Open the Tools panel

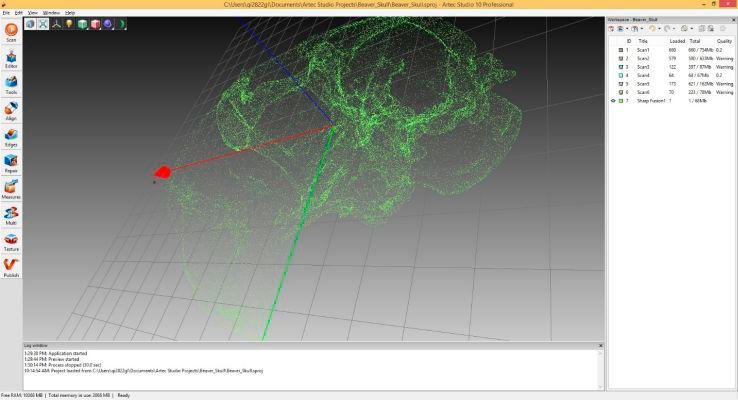point(11,85)
